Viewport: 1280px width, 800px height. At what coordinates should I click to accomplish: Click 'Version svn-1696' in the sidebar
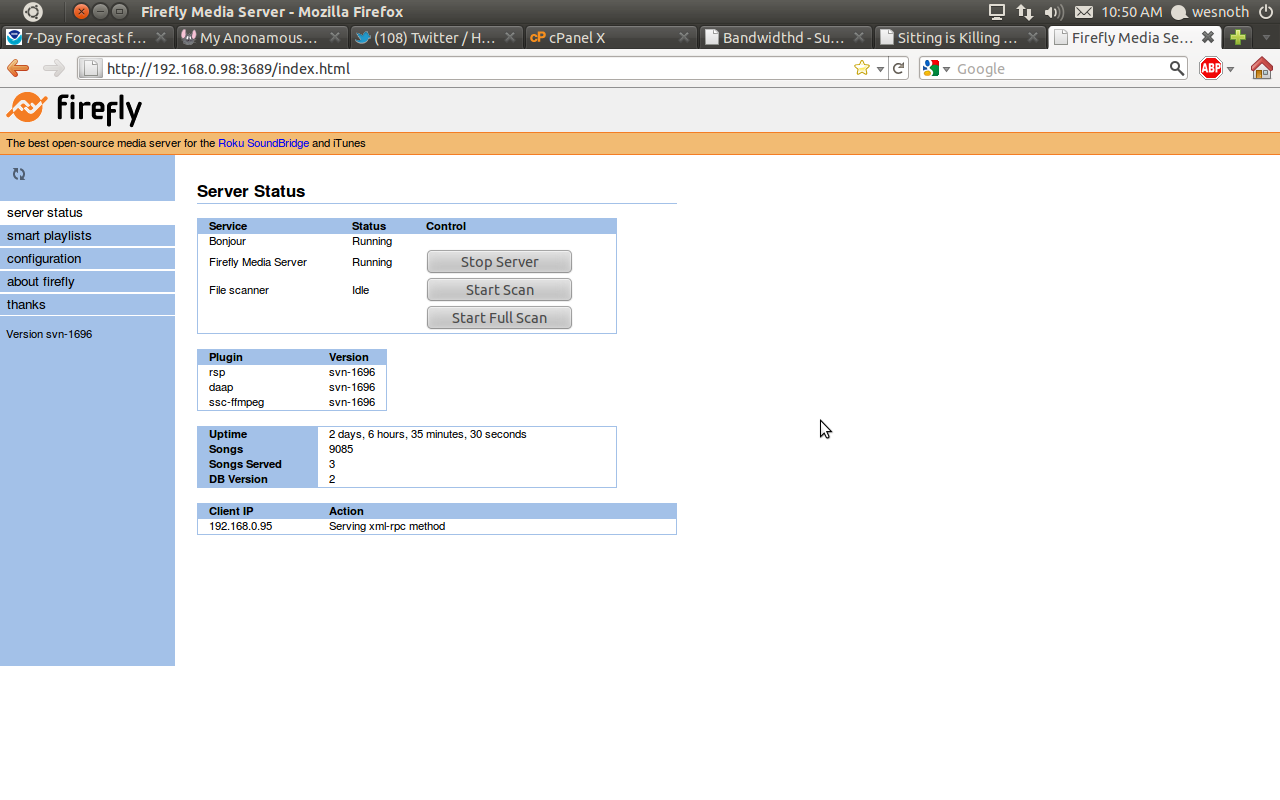coord(49,334)
